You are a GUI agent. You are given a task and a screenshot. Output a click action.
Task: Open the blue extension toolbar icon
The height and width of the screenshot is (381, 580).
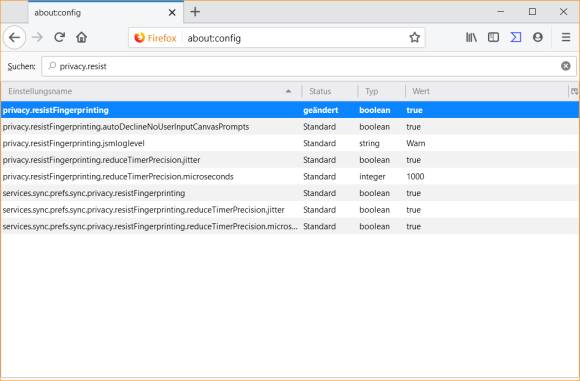pyautogui.click(x=516, y=37)
